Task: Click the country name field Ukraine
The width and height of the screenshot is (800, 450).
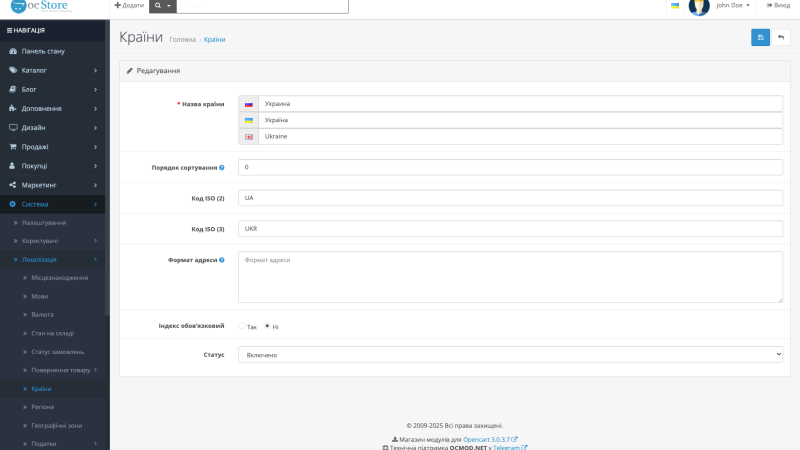Action: coord(520,136)
